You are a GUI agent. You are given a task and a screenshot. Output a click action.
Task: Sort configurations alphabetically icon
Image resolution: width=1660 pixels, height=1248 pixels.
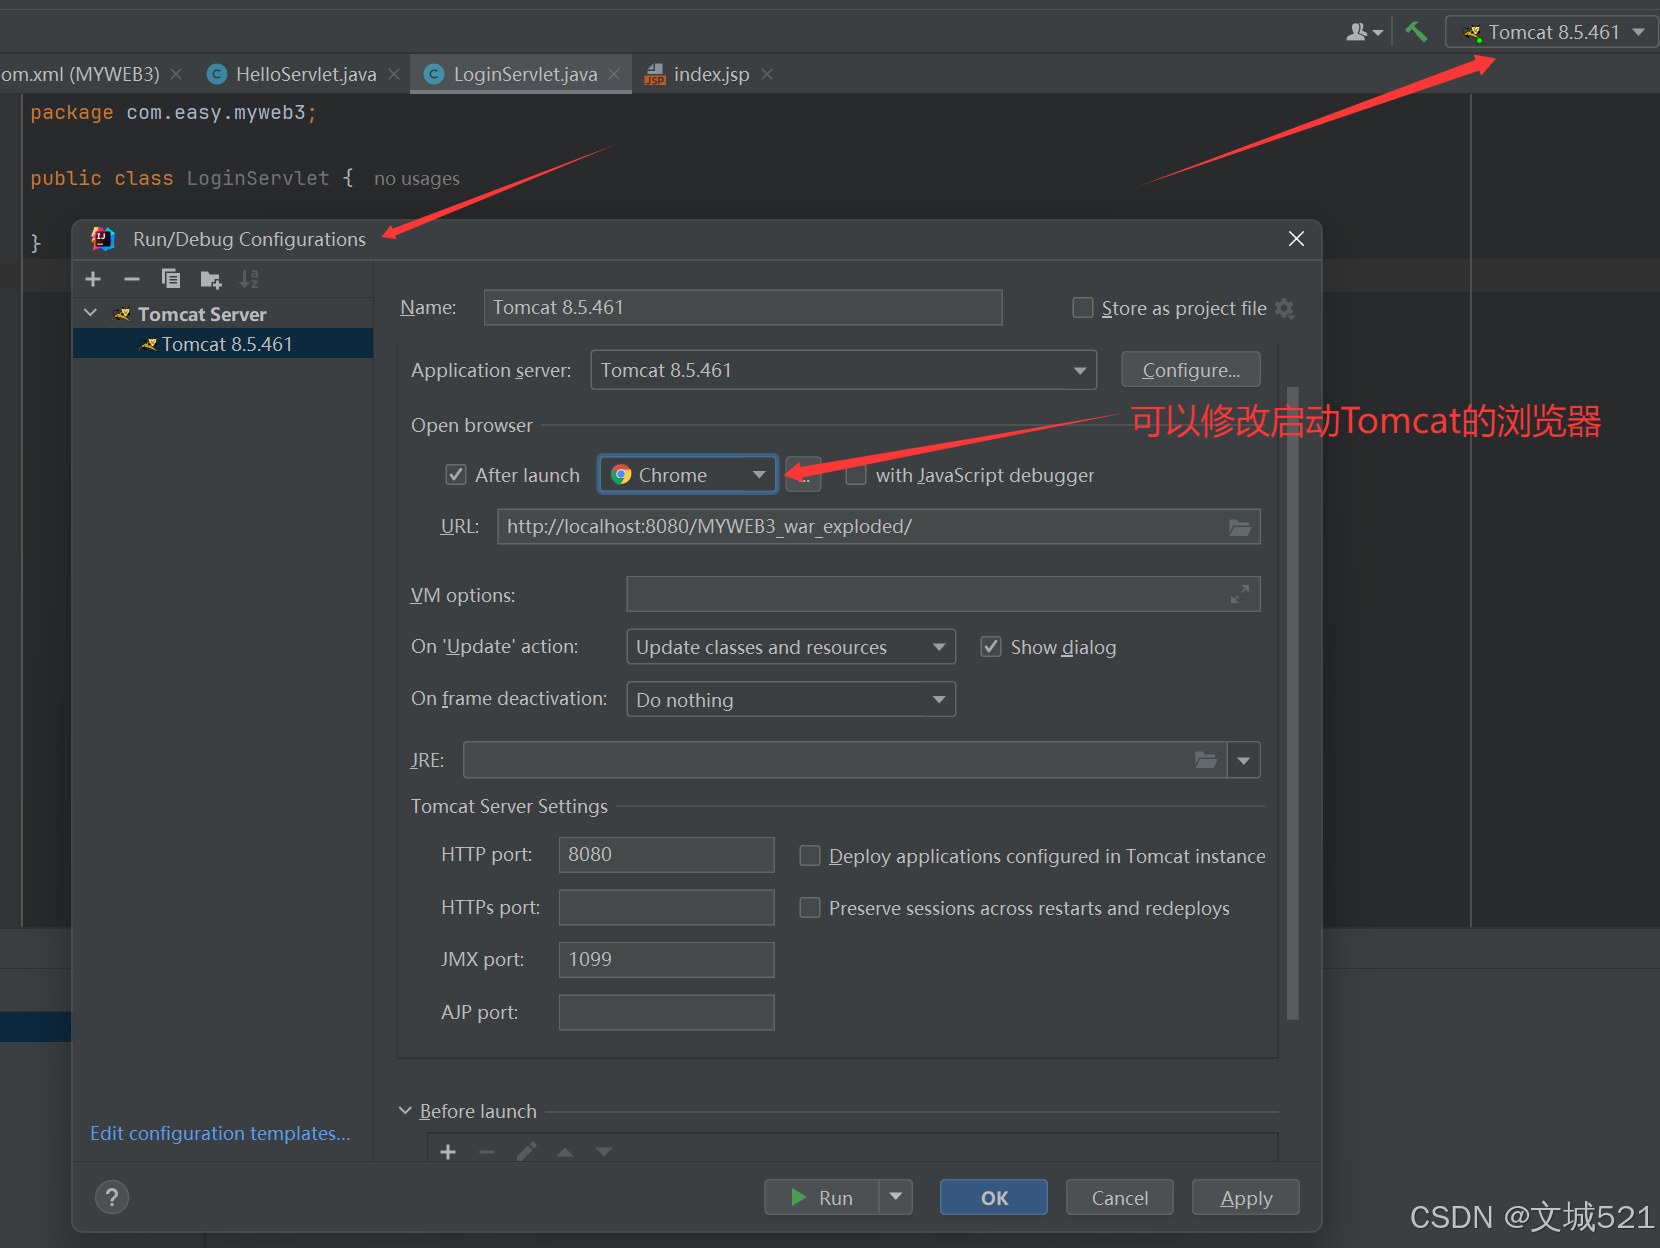249,279
